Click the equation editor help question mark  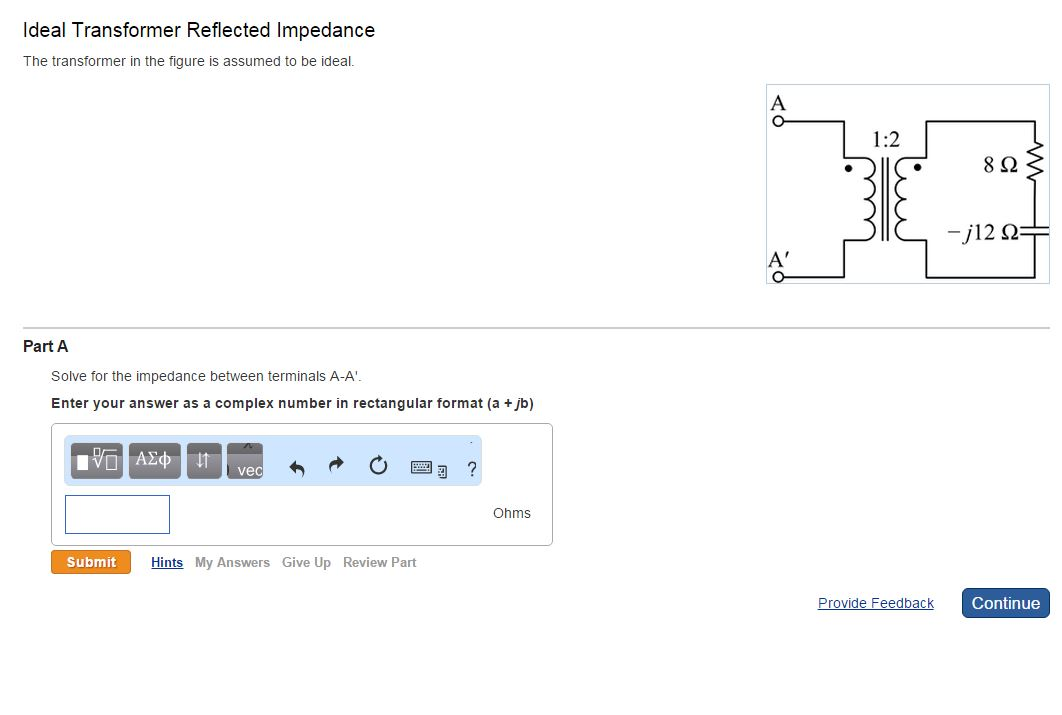point(471,466)
